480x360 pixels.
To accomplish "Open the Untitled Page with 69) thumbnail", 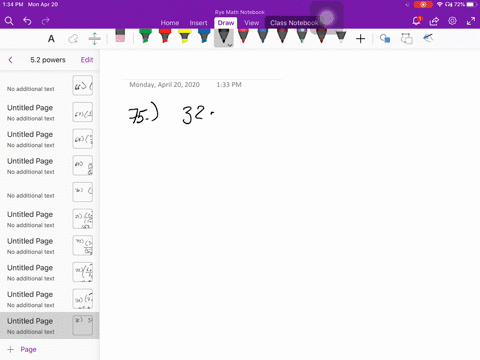I will [x=50, y=166].
